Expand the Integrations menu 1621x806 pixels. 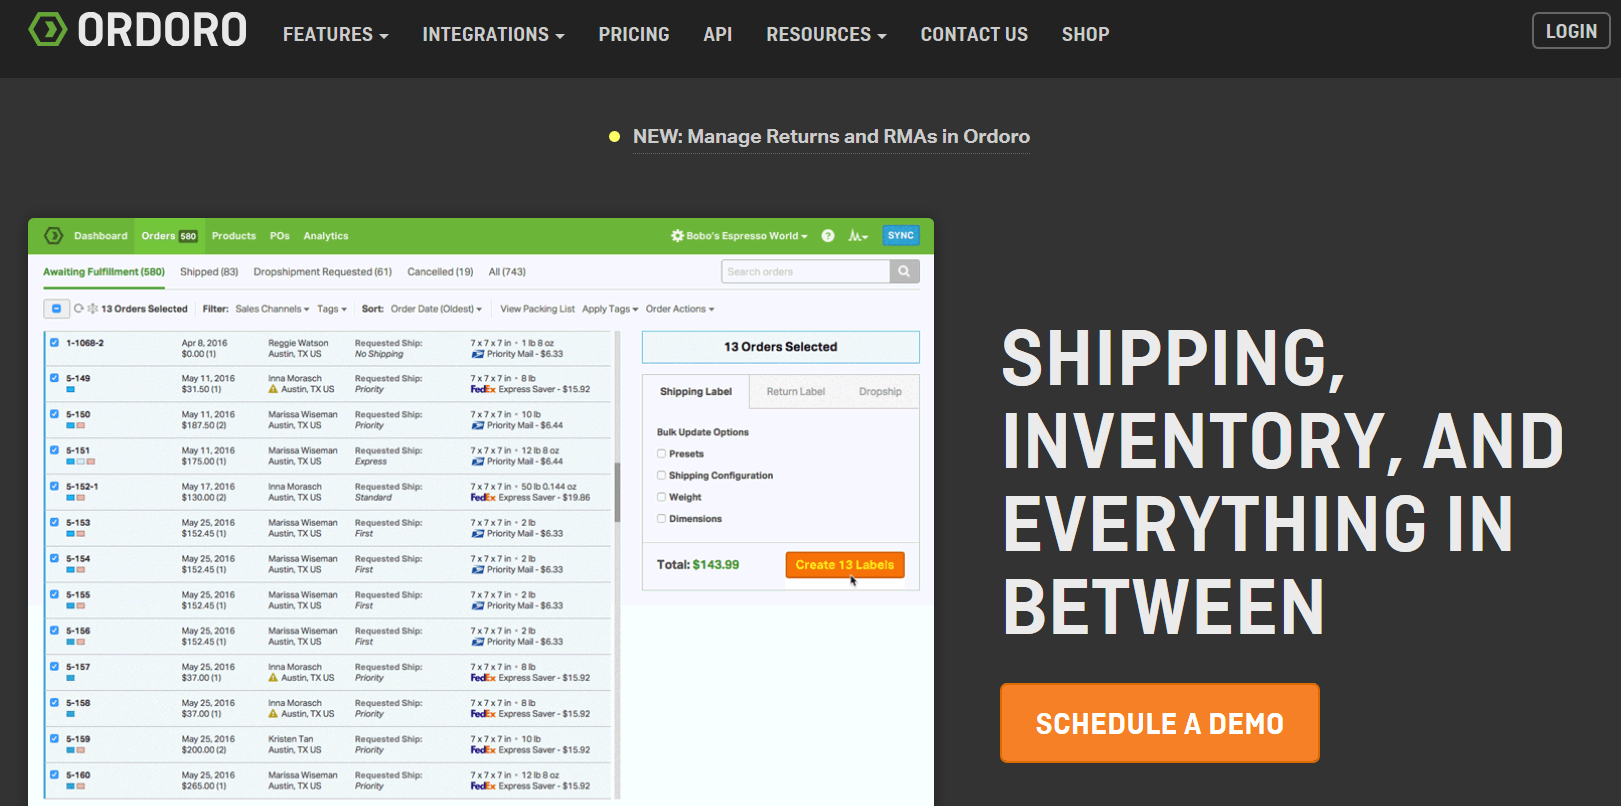(493, 34)
